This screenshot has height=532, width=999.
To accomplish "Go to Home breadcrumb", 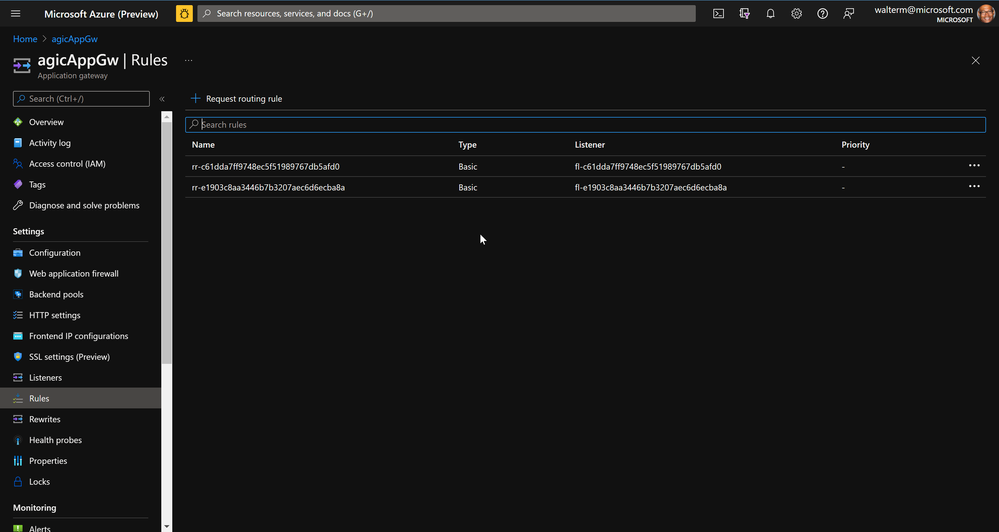I will [x=25, y=39].
